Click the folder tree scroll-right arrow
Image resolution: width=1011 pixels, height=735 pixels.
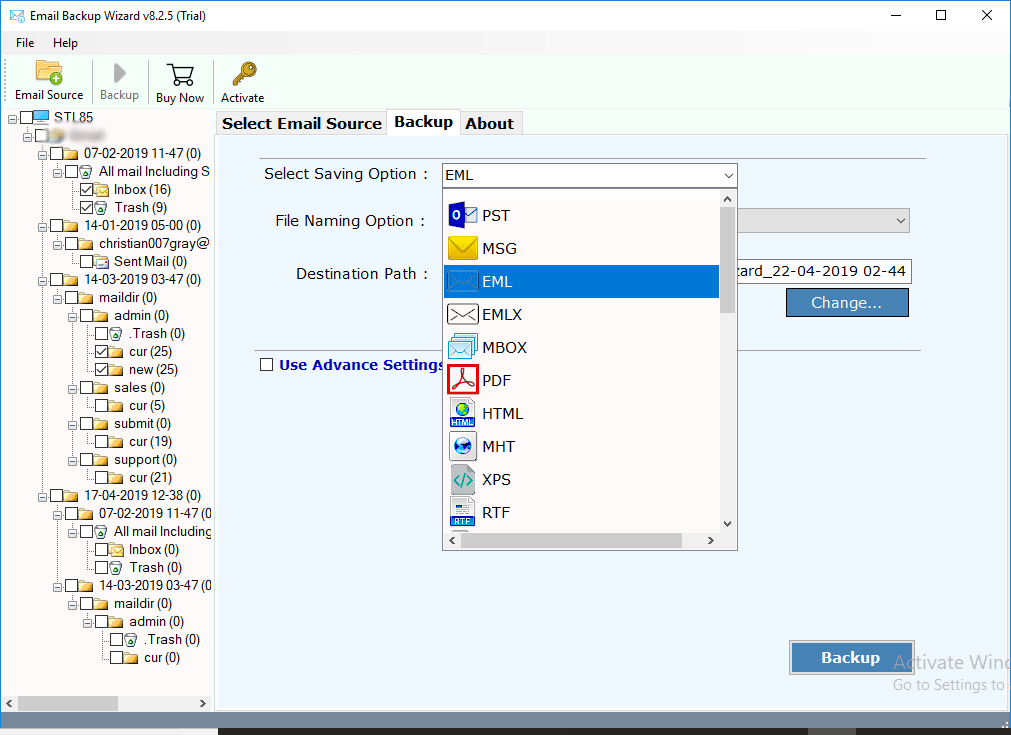203,703
